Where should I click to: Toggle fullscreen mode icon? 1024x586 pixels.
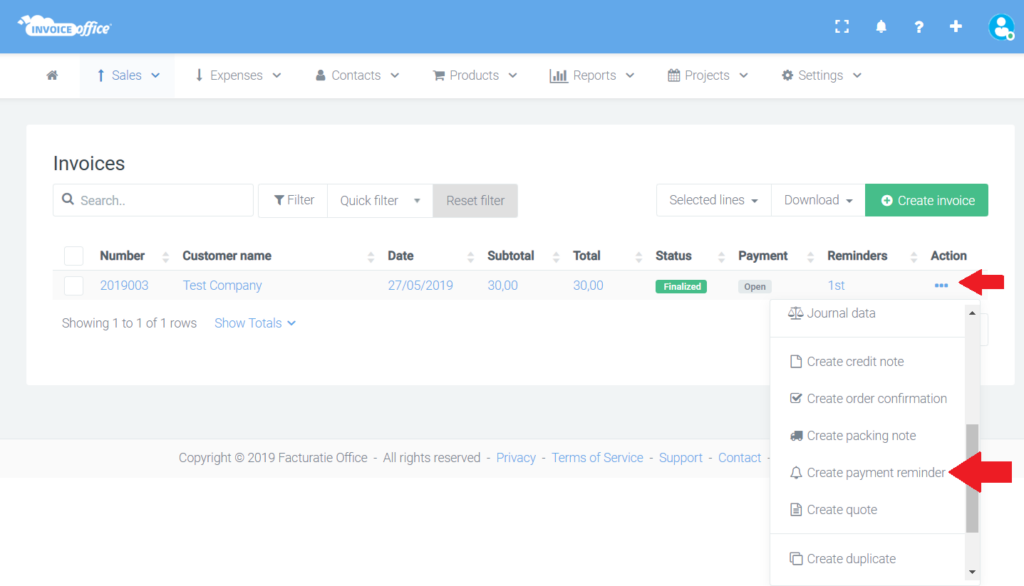(x=842, y=26)
